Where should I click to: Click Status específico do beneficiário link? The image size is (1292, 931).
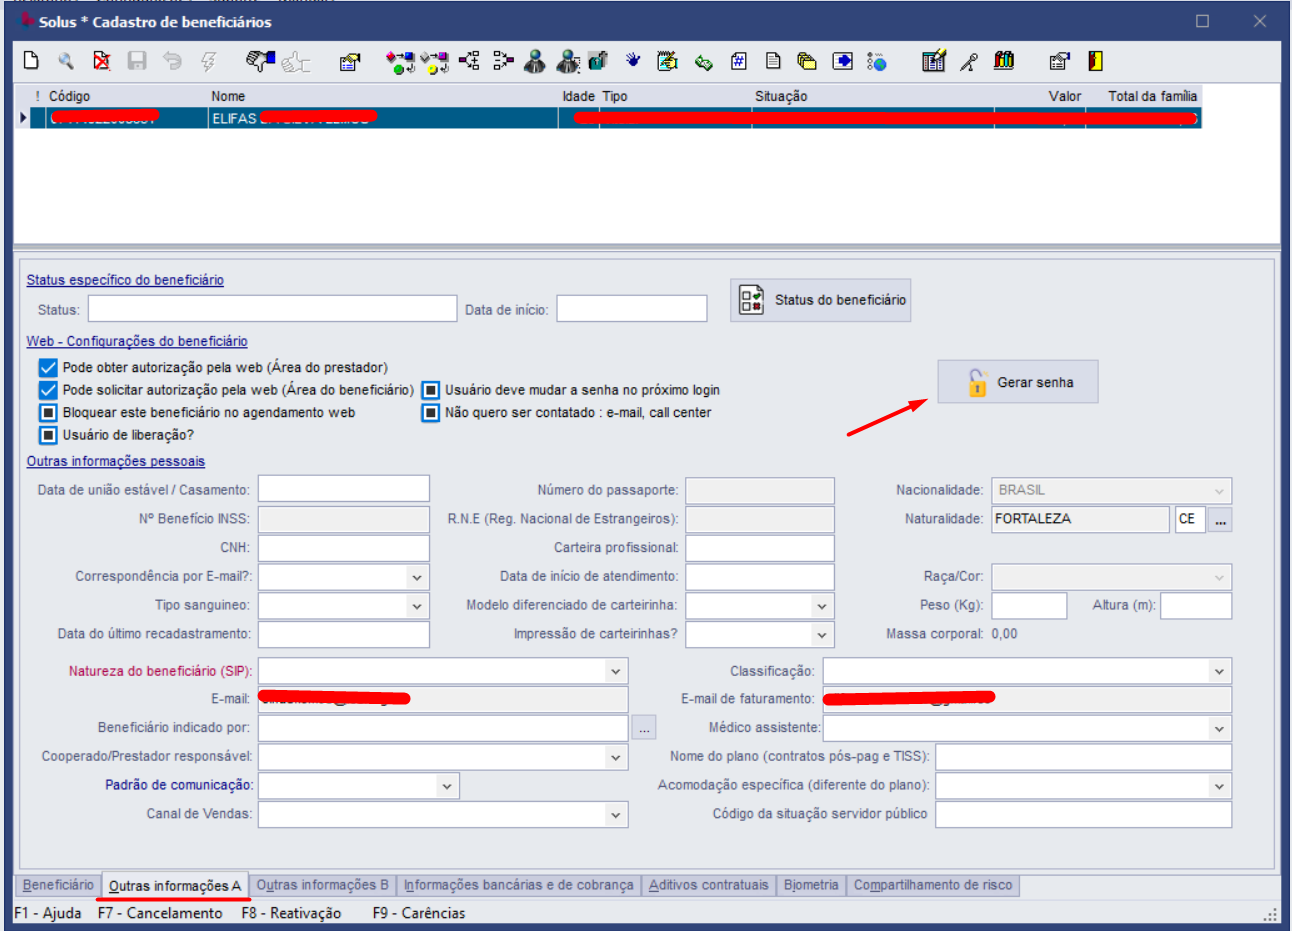point(125,280)
